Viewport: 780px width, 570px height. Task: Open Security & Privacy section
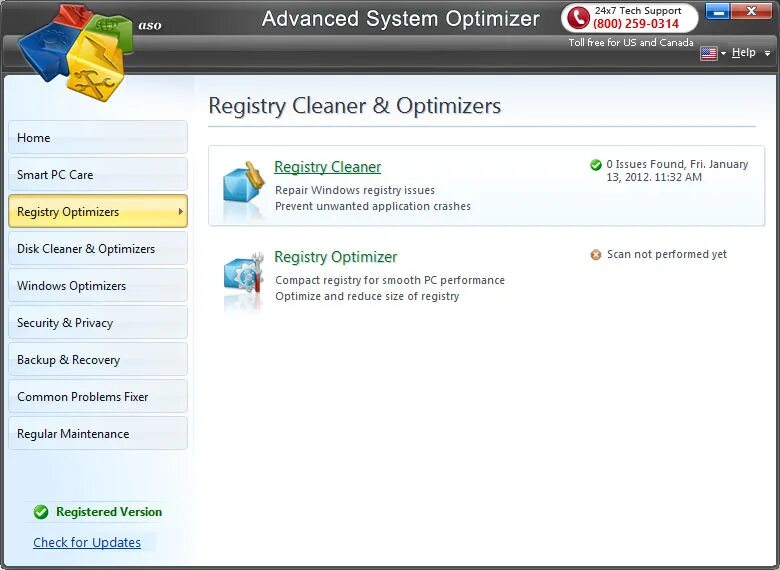[x=98, y=322]
